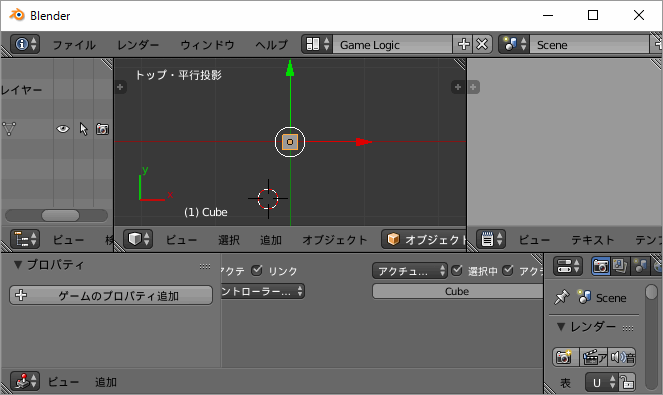The height and width of the screenshot is (395, 663).
Task: Click the Cube object button in actuators
Action: click(x=458, y=291)
